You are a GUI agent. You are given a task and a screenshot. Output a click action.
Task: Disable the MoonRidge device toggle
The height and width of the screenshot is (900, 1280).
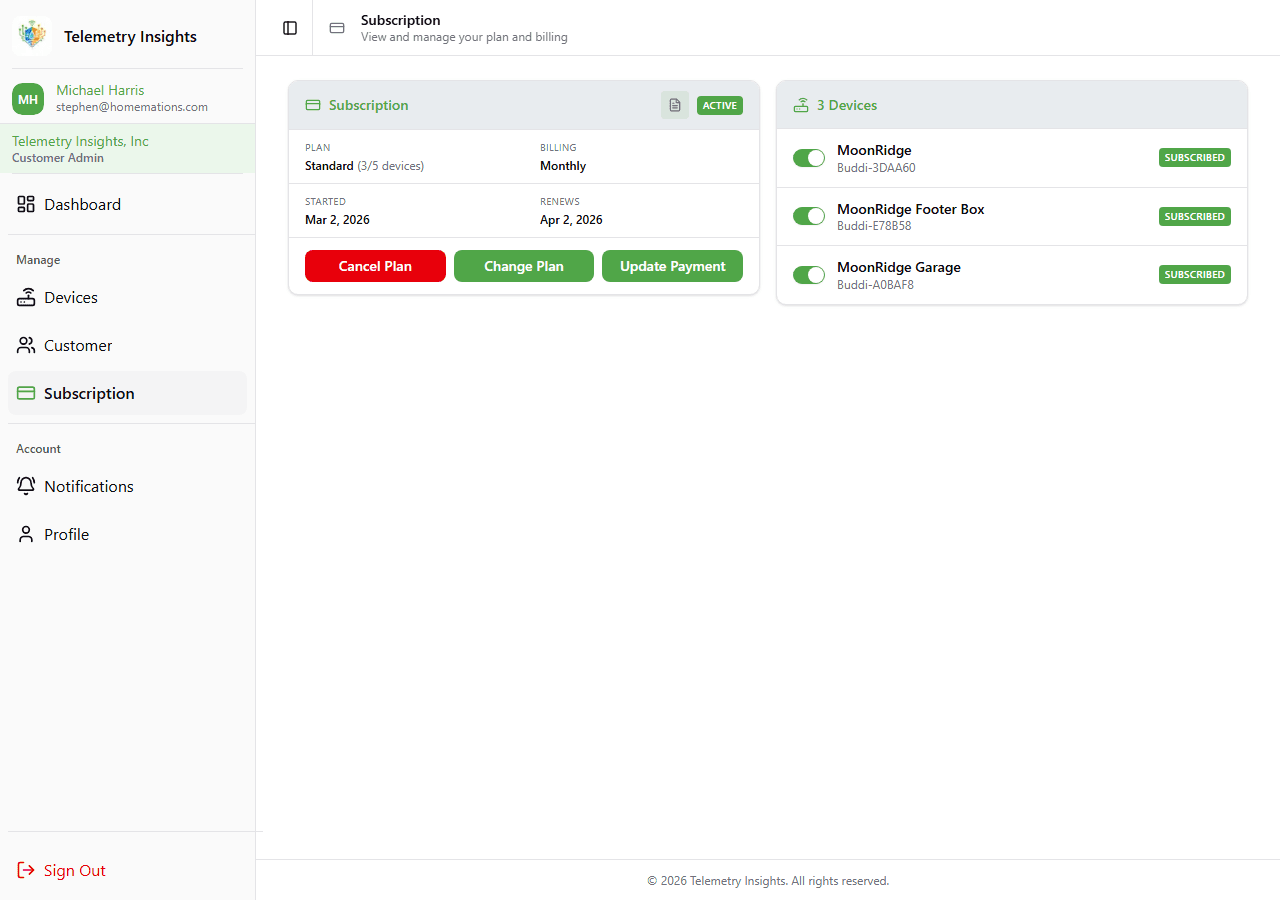(x=808, y=158)
